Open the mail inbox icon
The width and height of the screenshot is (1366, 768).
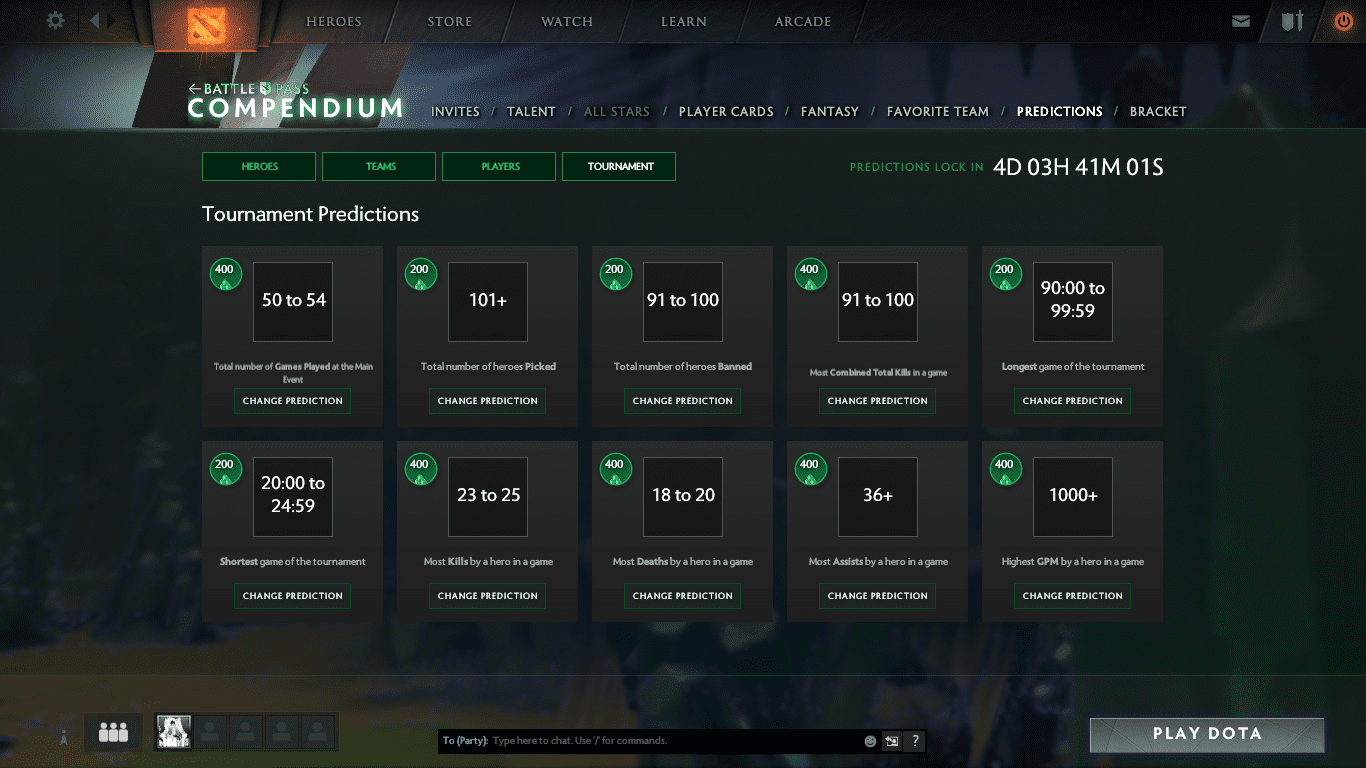coord(1241,21)
